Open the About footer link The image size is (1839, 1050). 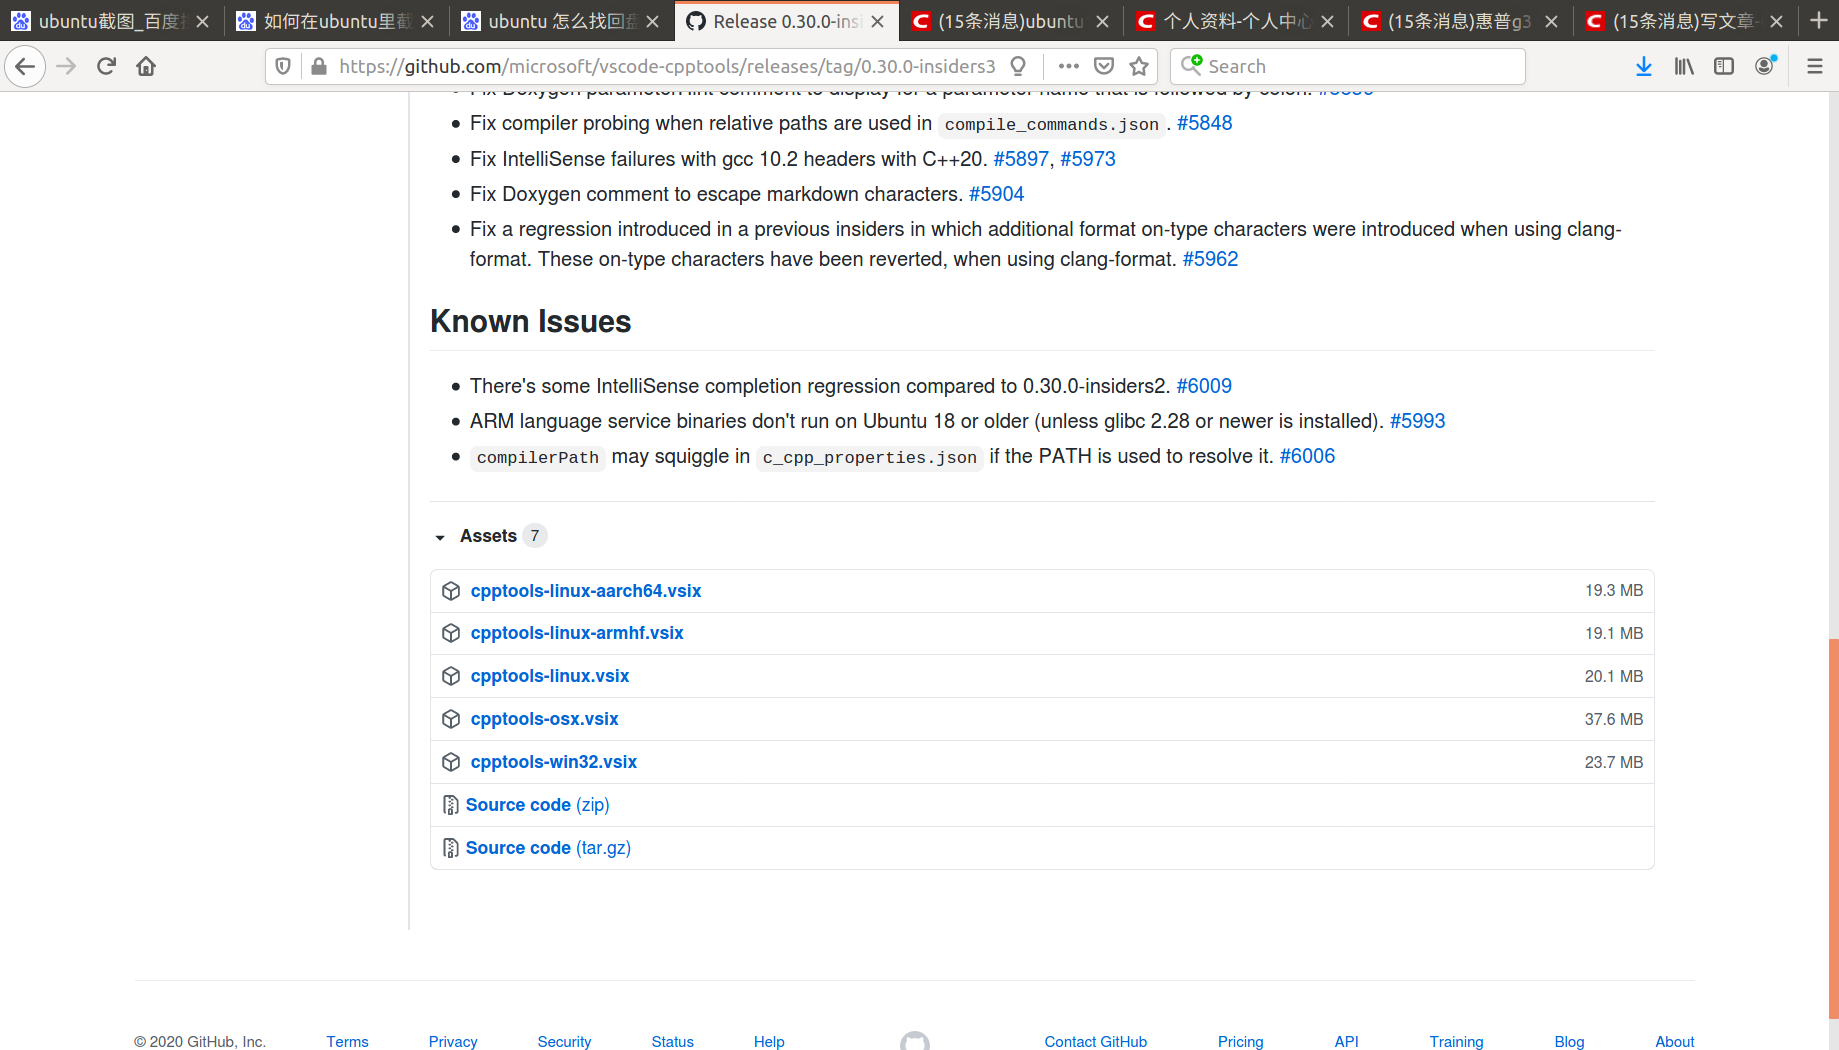(1674, 1041)
